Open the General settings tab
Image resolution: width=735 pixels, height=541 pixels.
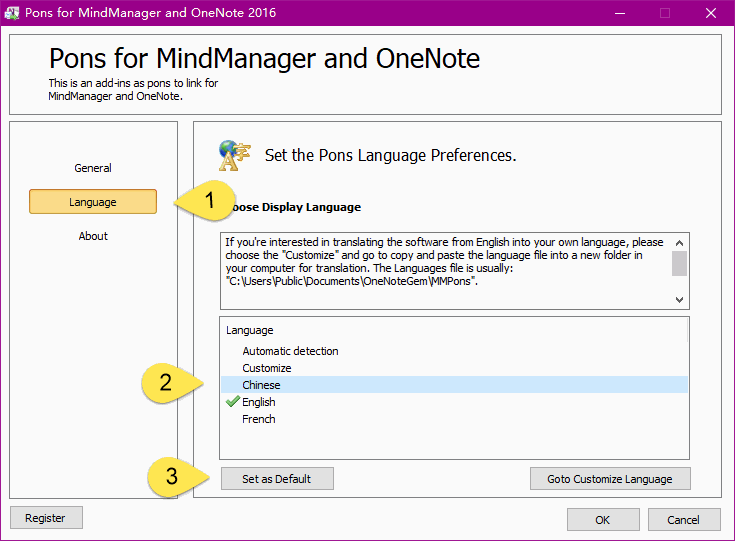coord(93,168)
